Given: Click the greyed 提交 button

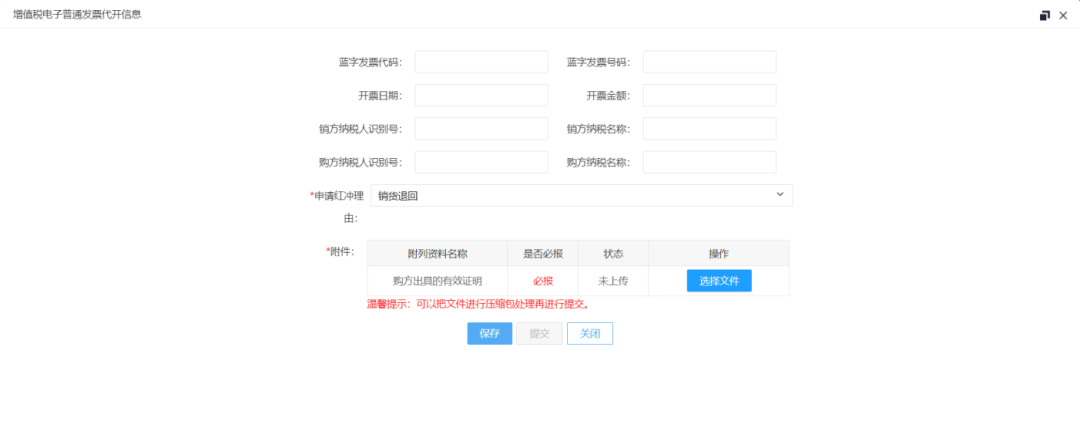Looking at the screenshot, I should click(x=539, y=333).
